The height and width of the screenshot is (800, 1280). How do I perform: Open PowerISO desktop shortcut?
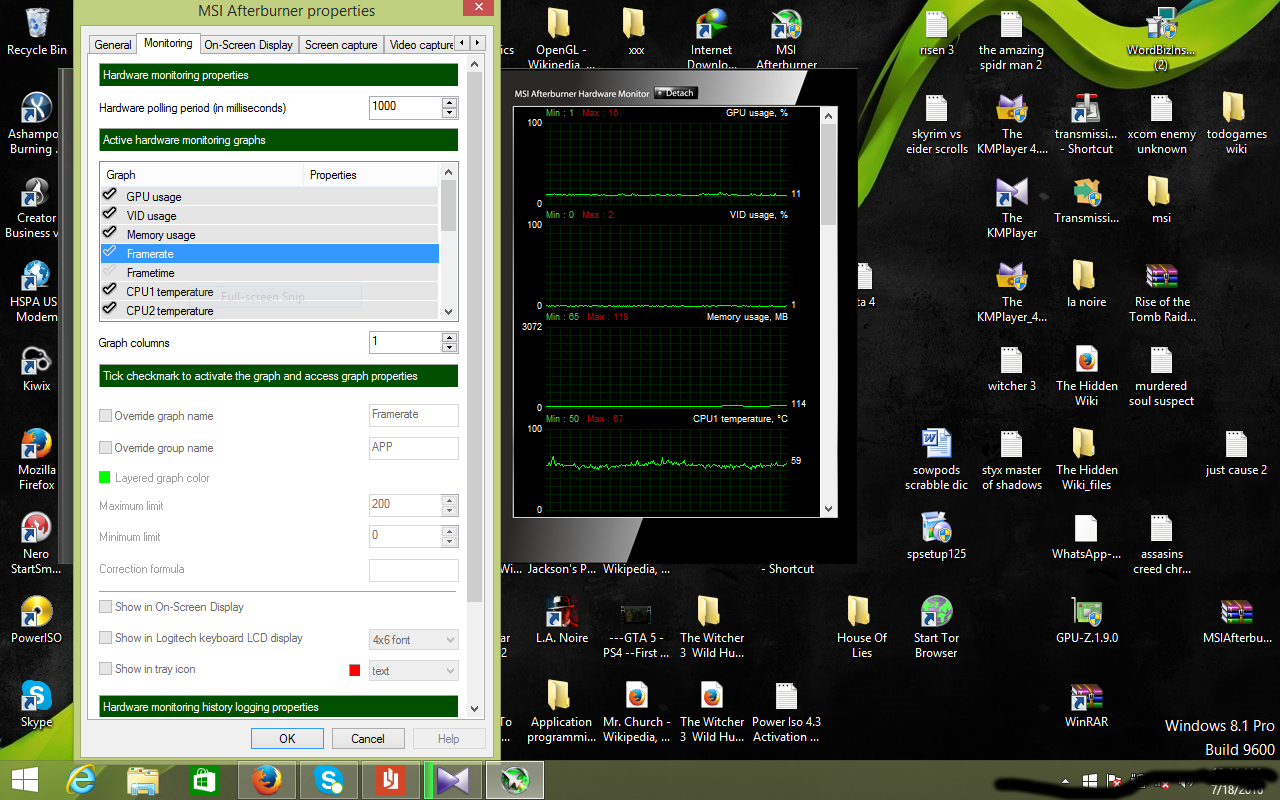pyautogui.click(x=36, y=620)
